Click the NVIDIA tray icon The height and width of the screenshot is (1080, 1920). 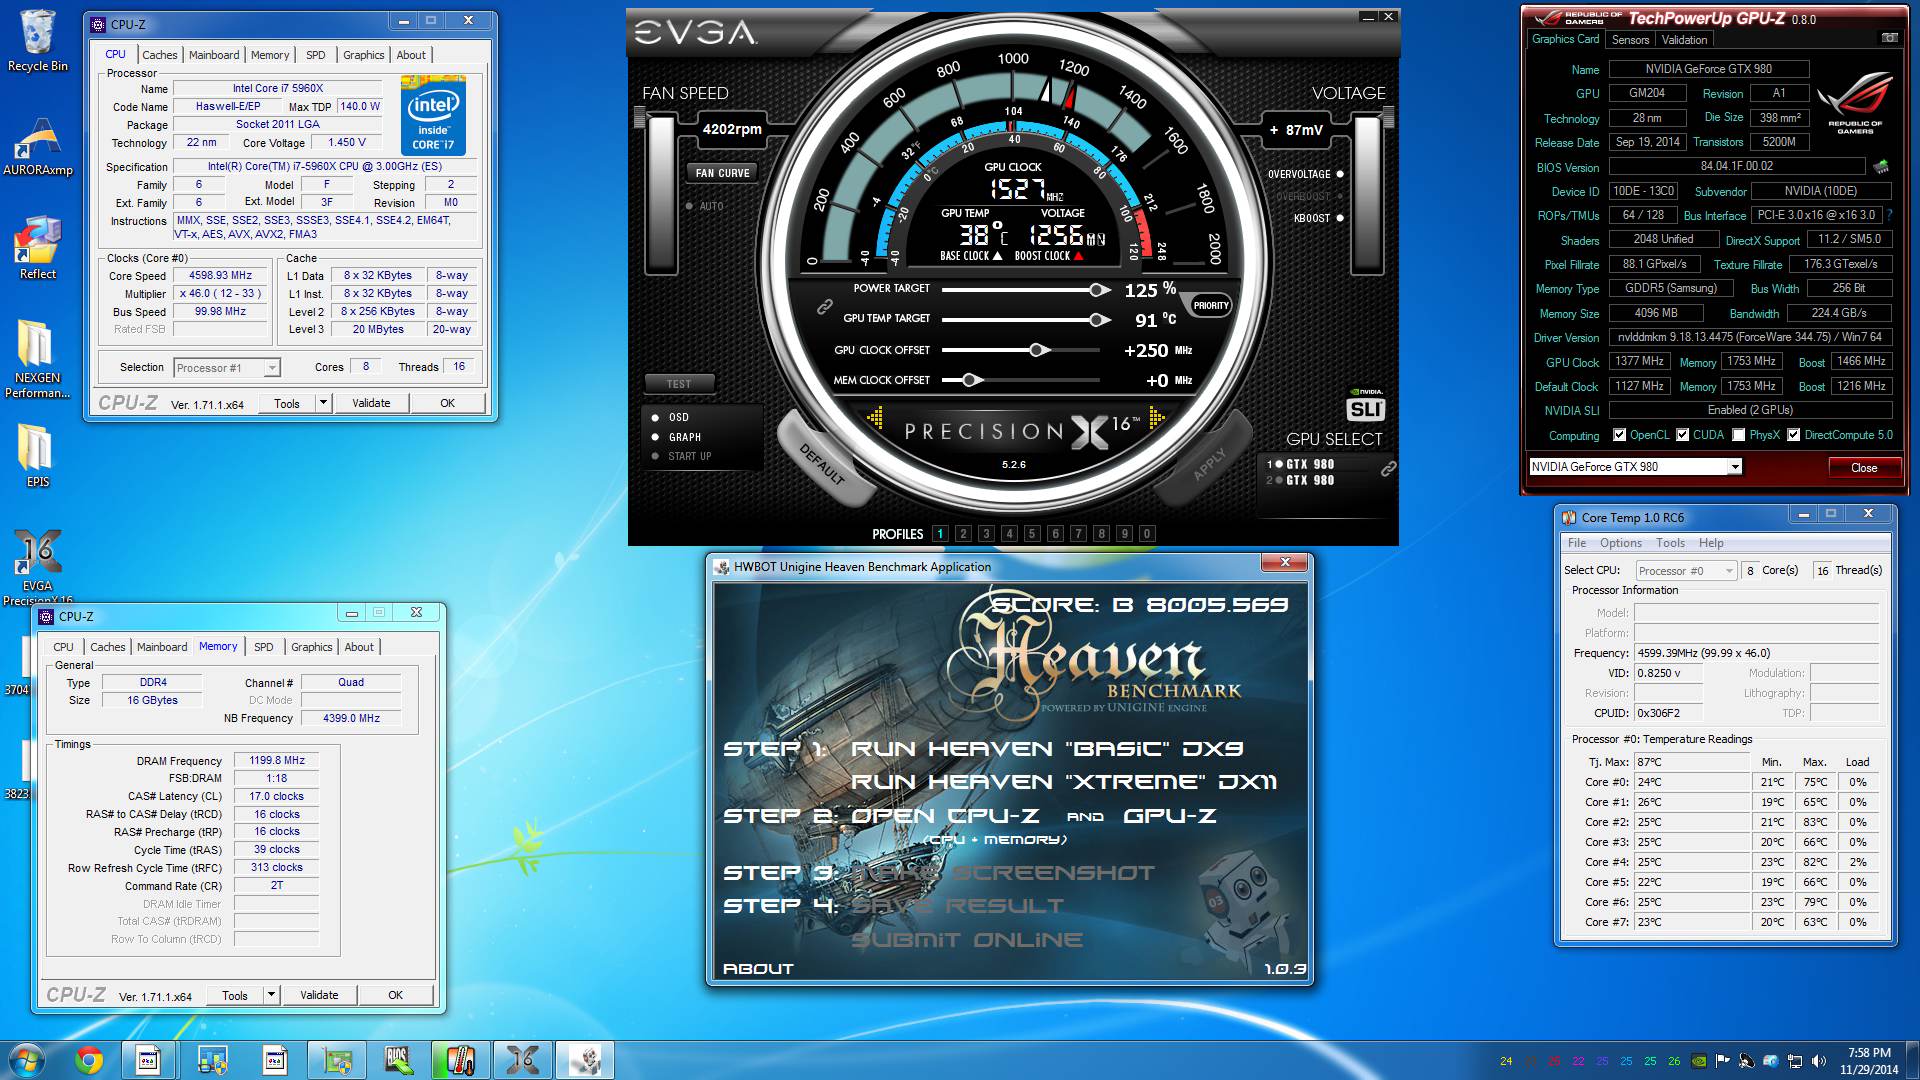tap(1698, 1061)
